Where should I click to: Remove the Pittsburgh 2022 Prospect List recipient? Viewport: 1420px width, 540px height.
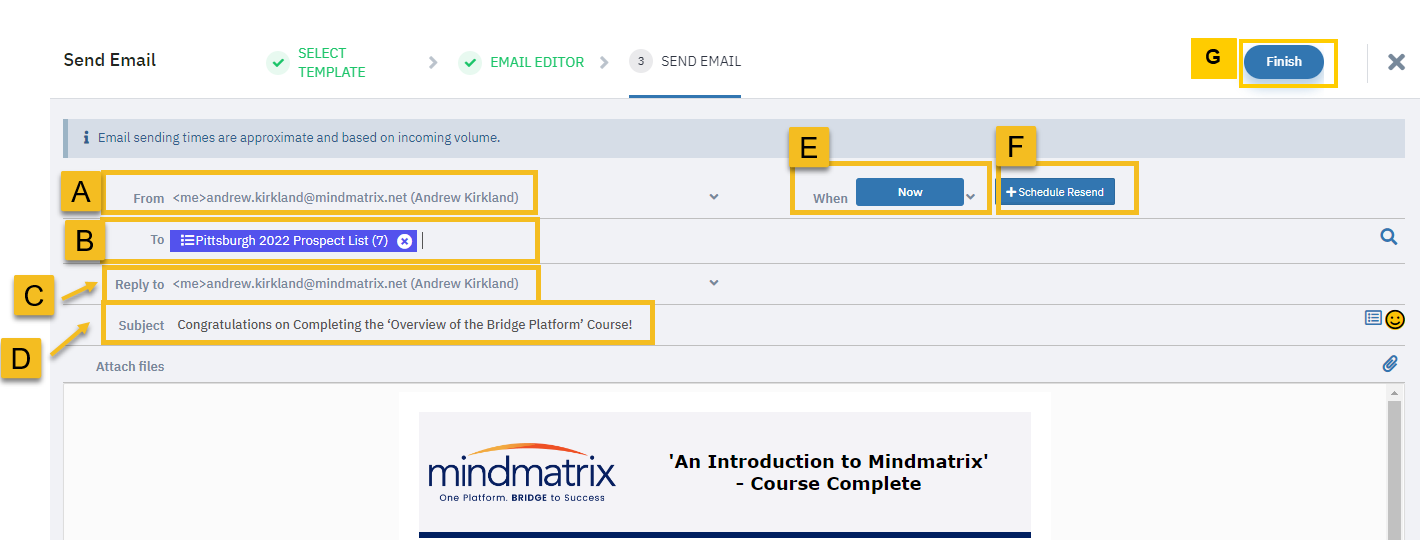click(404, 241)
